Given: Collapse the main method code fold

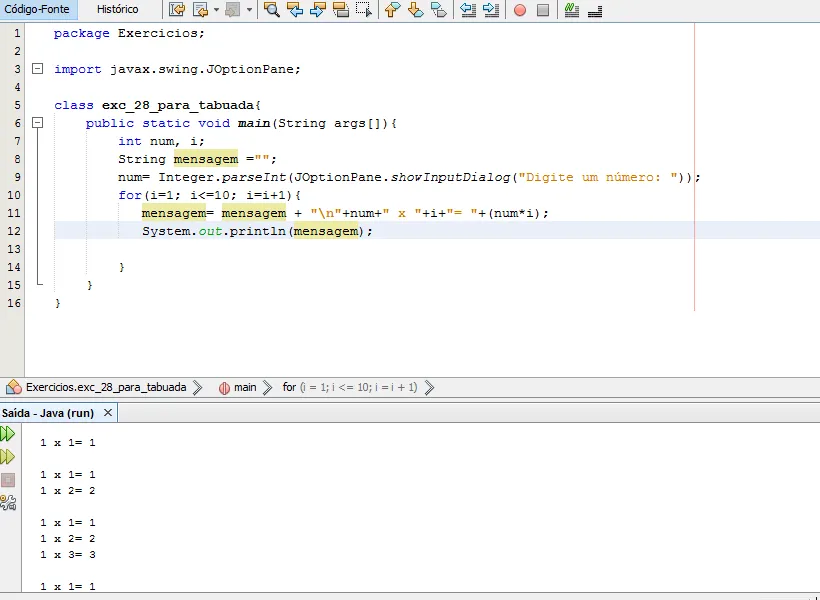Looking at the screenshot, I should (x=37, y=123).
